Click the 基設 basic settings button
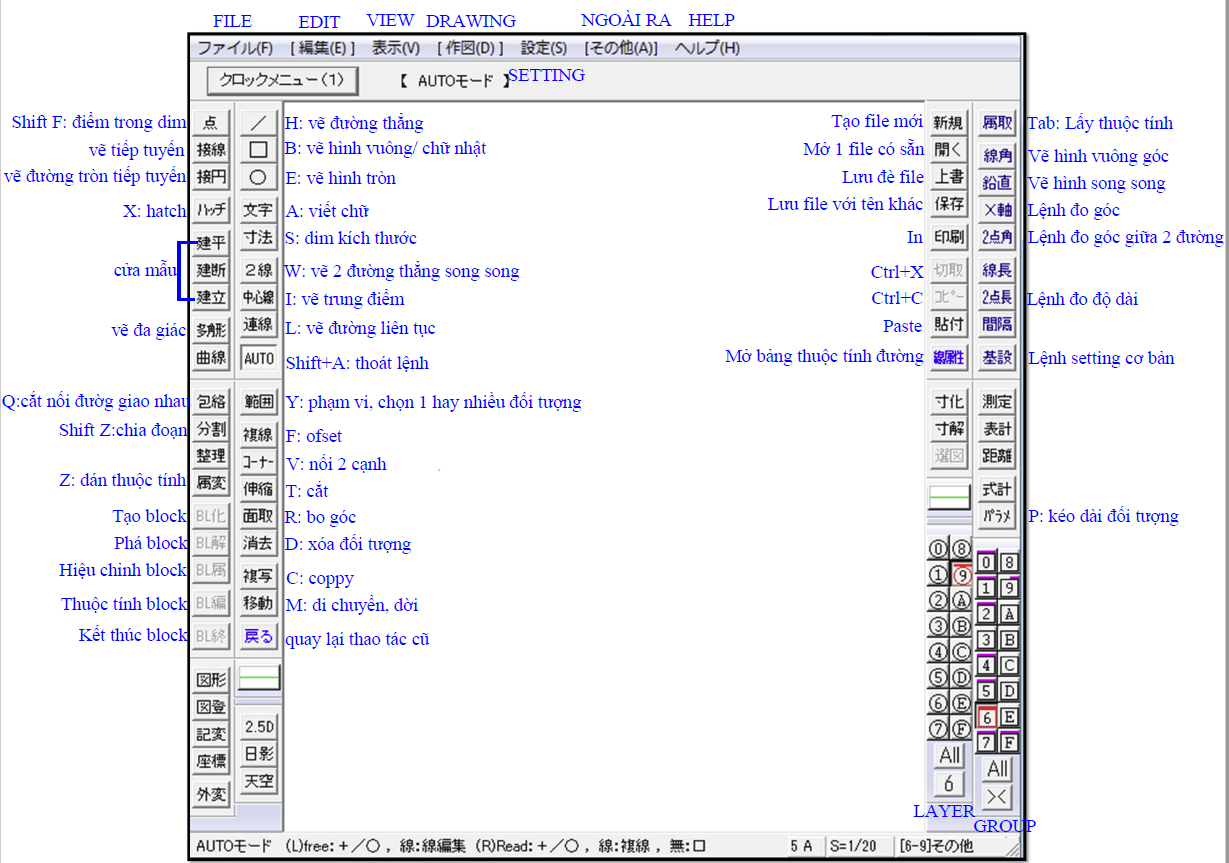 point(997,357)
